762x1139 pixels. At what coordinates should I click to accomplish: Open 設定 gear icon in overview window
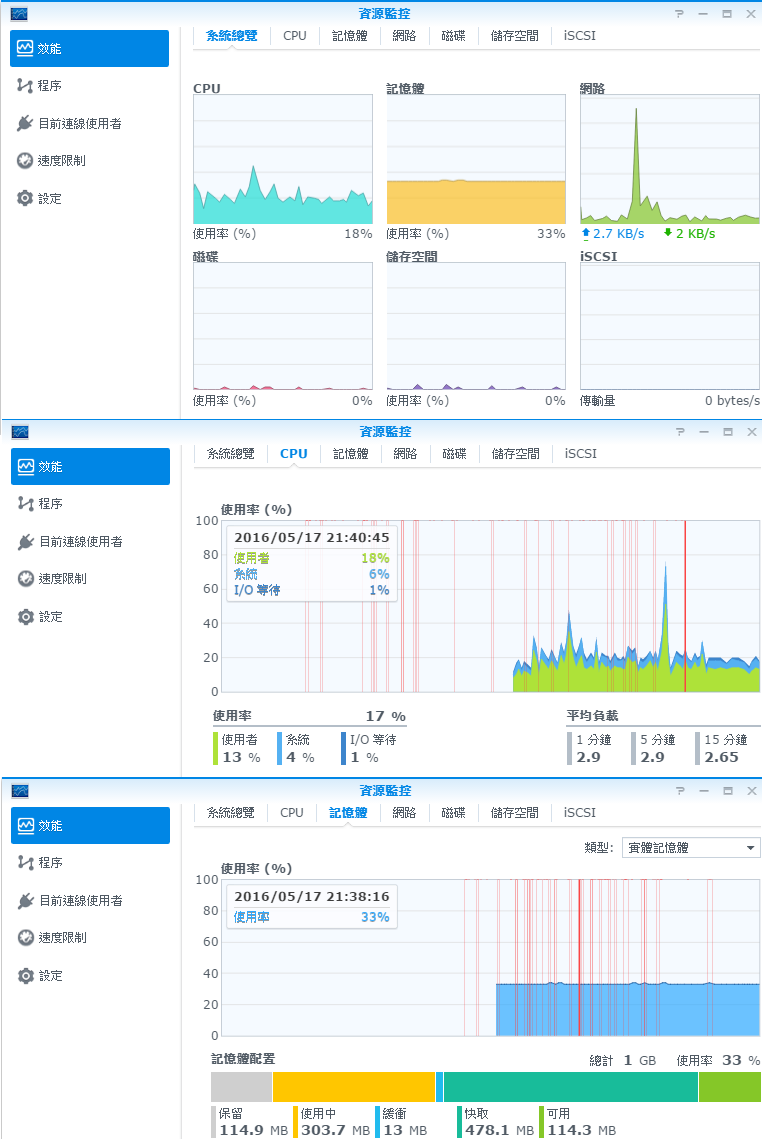coord(25,198)
